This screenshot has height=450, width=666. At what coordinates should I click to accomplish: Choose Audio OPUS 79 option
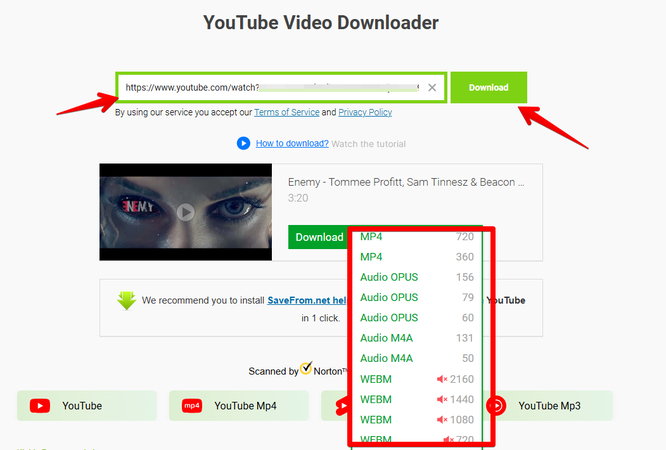click(417, 297)
